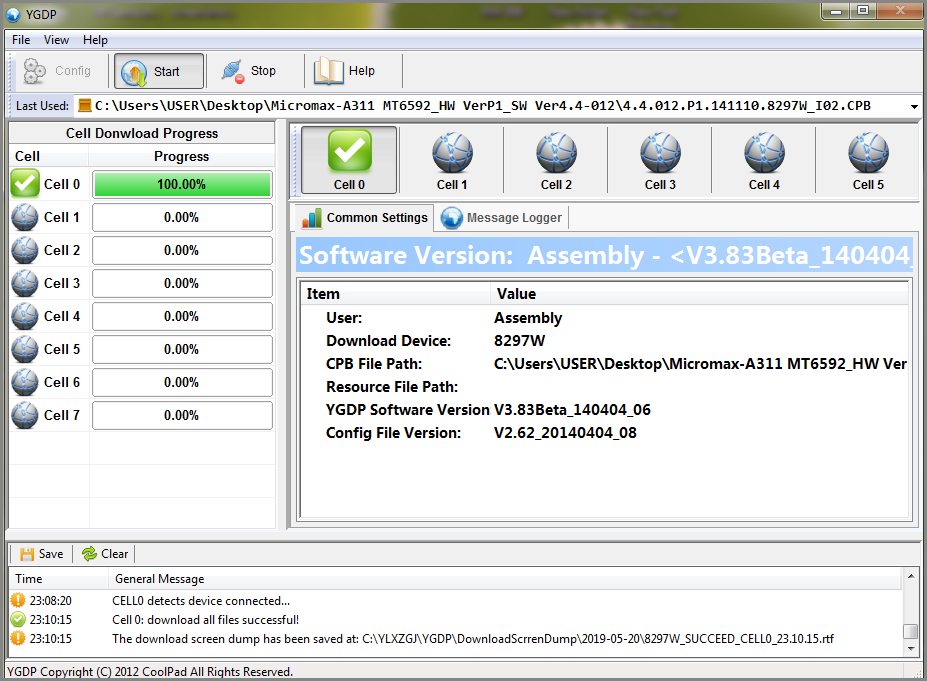Click the Progress column header

(x=181, y=157)
